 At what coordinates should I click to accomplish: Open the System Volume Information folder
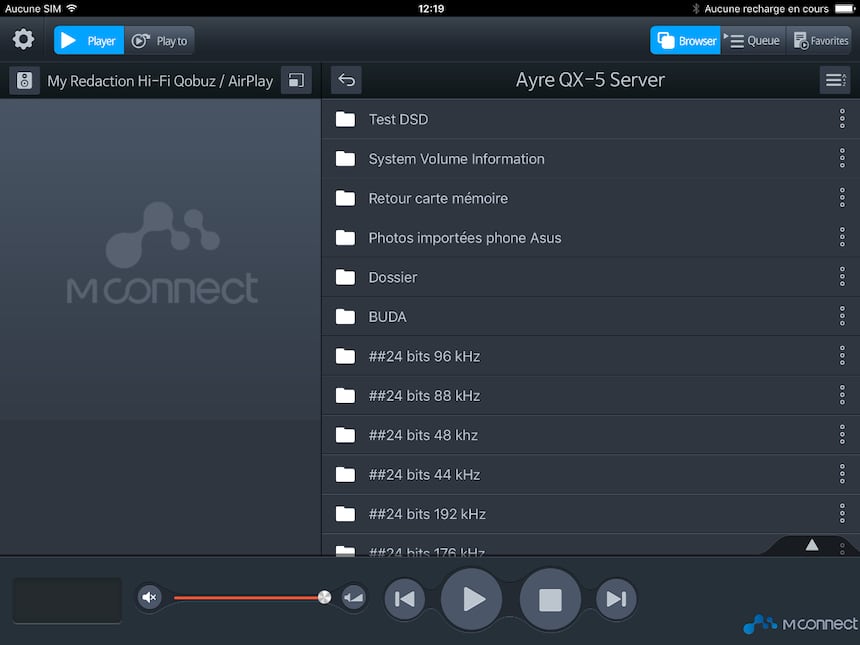click(x=590, y=159)
